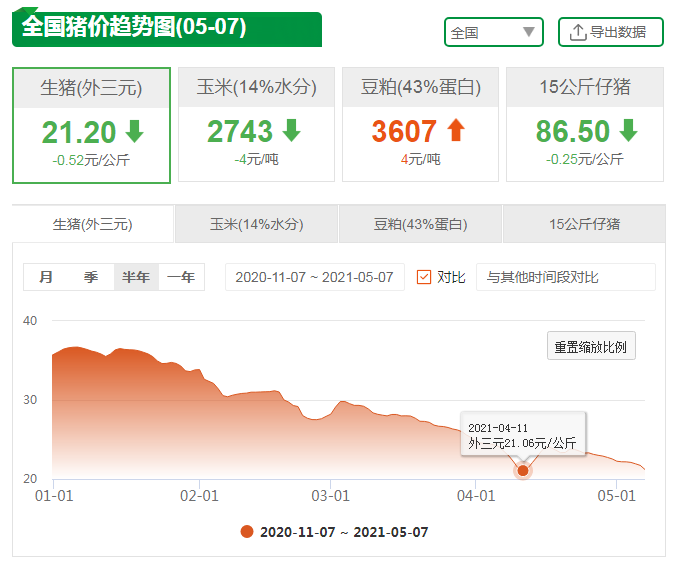This screenshot has height=569, width=674.
Task: Open the 2020-11-07 ~ 2021-05-07 date range field
Action: point(315,277)
